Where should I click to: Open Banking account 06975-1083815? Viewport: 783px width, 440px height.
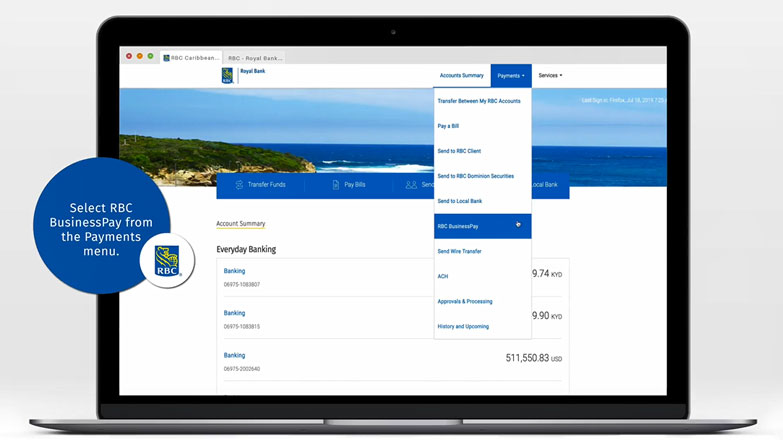point(234,313)
